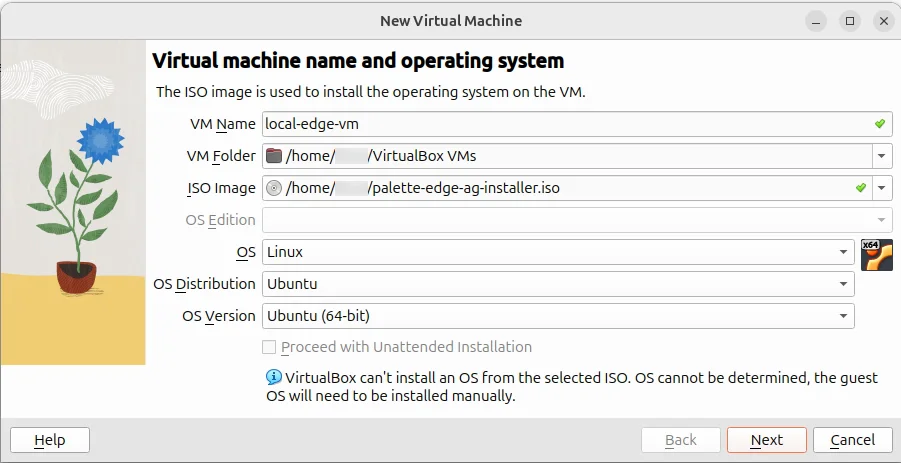Click the x64 Linux OS type icon
The width and height of the screenshot is (901, 463).
tap(876, 254)
